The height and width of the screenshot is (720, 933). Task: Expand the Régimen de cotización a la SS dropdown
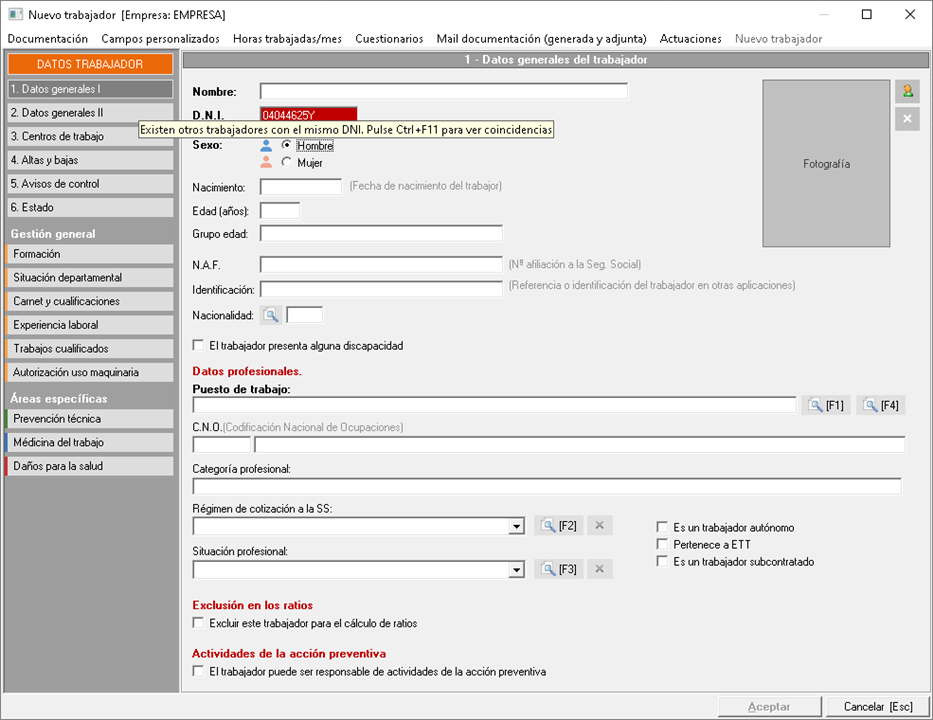click(x=516, y=527)
